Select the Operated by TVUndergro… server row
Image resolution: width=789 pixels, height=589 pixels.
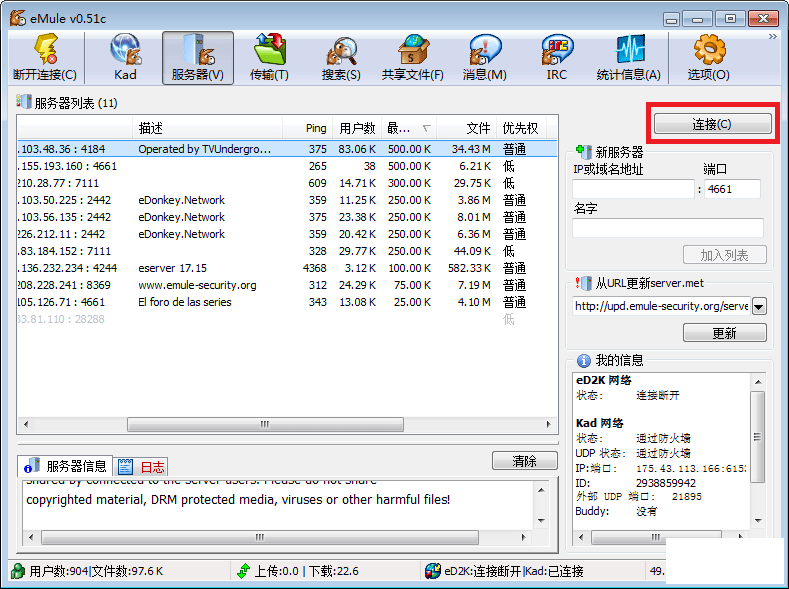287,149
